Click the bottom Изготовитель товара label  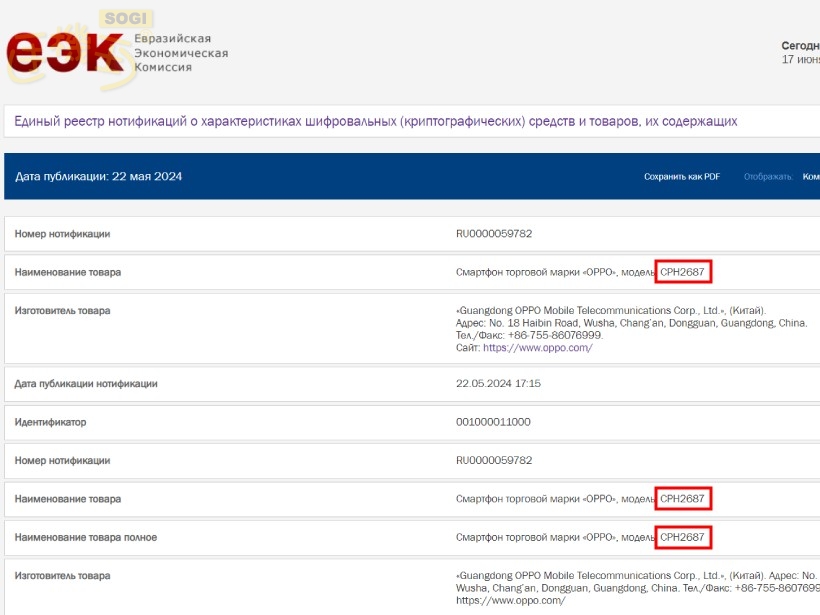pyautogui.click(x=63, y=576)
